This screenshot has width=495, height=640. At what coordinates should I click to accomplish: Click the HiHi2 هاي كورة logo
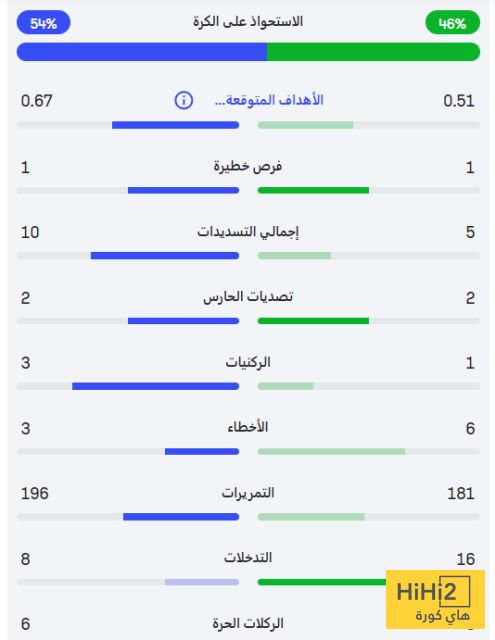435,599
